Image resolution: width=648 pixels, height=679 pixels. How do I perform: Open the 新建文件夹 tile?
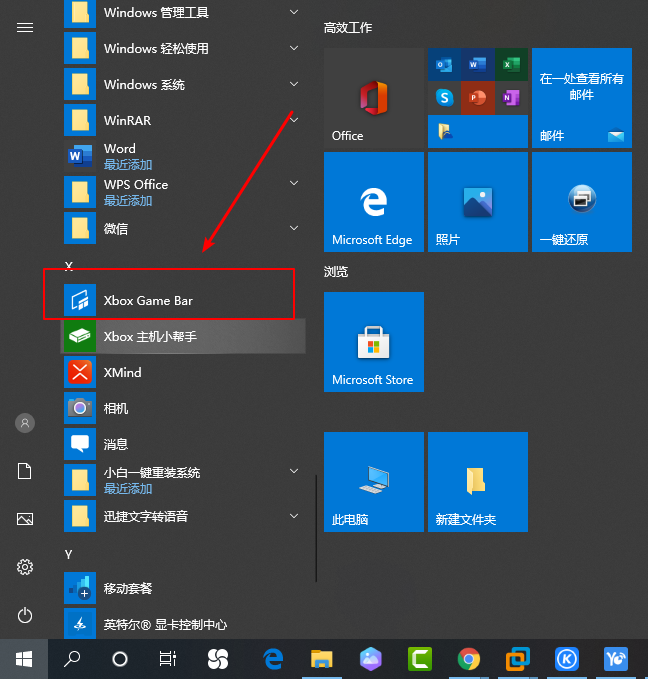(478, 482)
